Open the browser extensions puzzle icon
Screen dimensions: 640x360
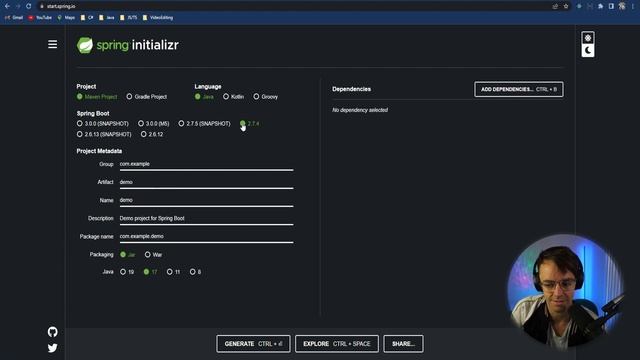(600, 6)
